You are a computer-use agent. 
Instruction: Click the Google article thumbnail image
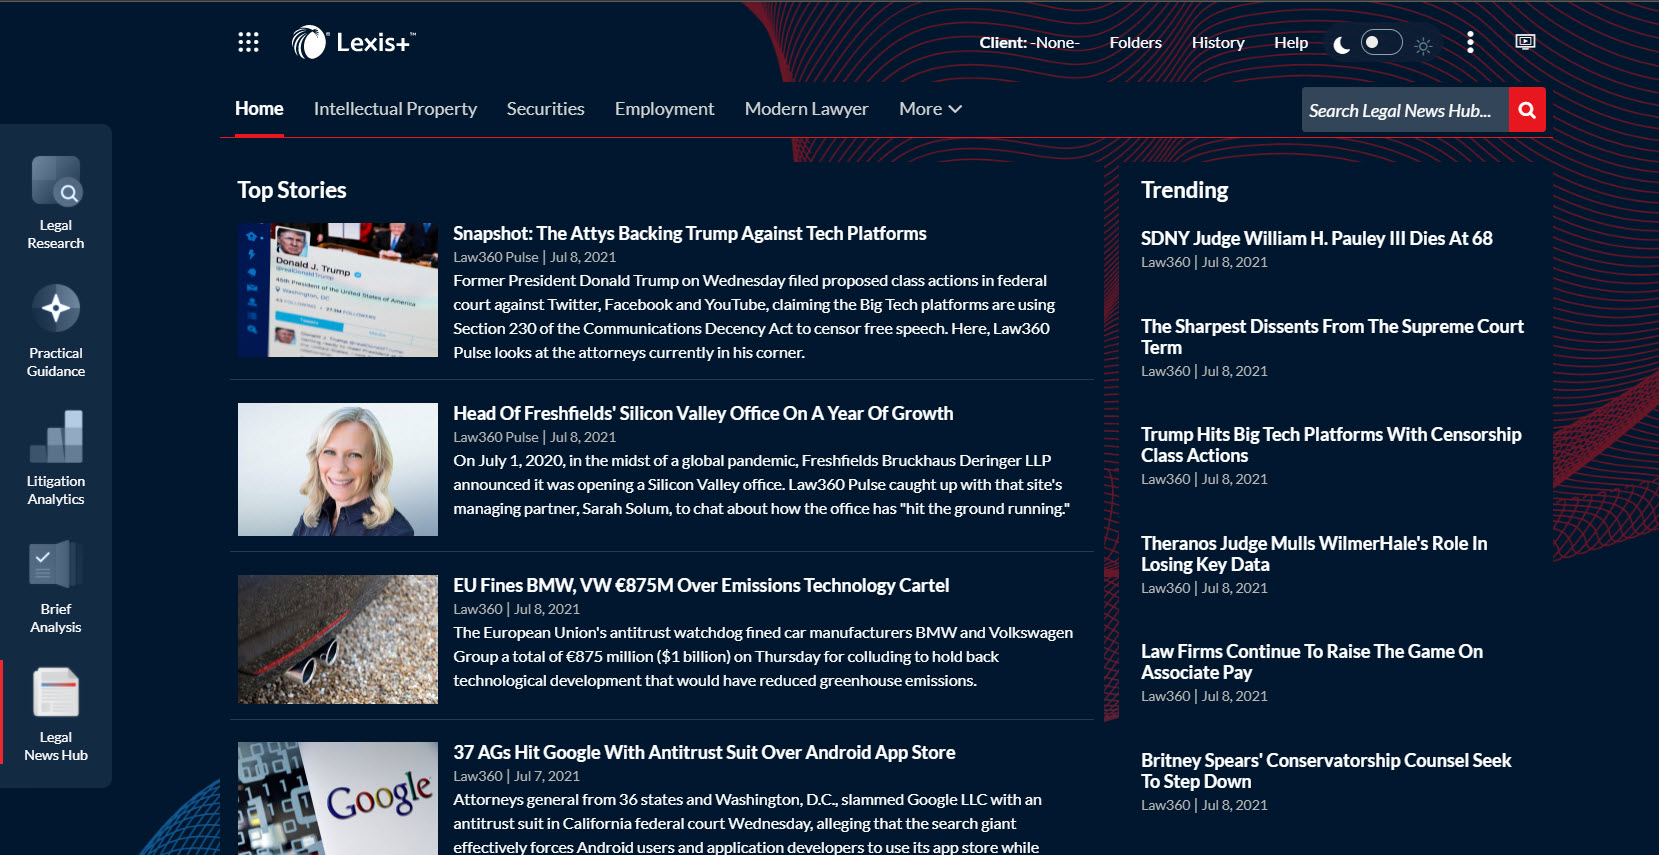pos(338,798)
